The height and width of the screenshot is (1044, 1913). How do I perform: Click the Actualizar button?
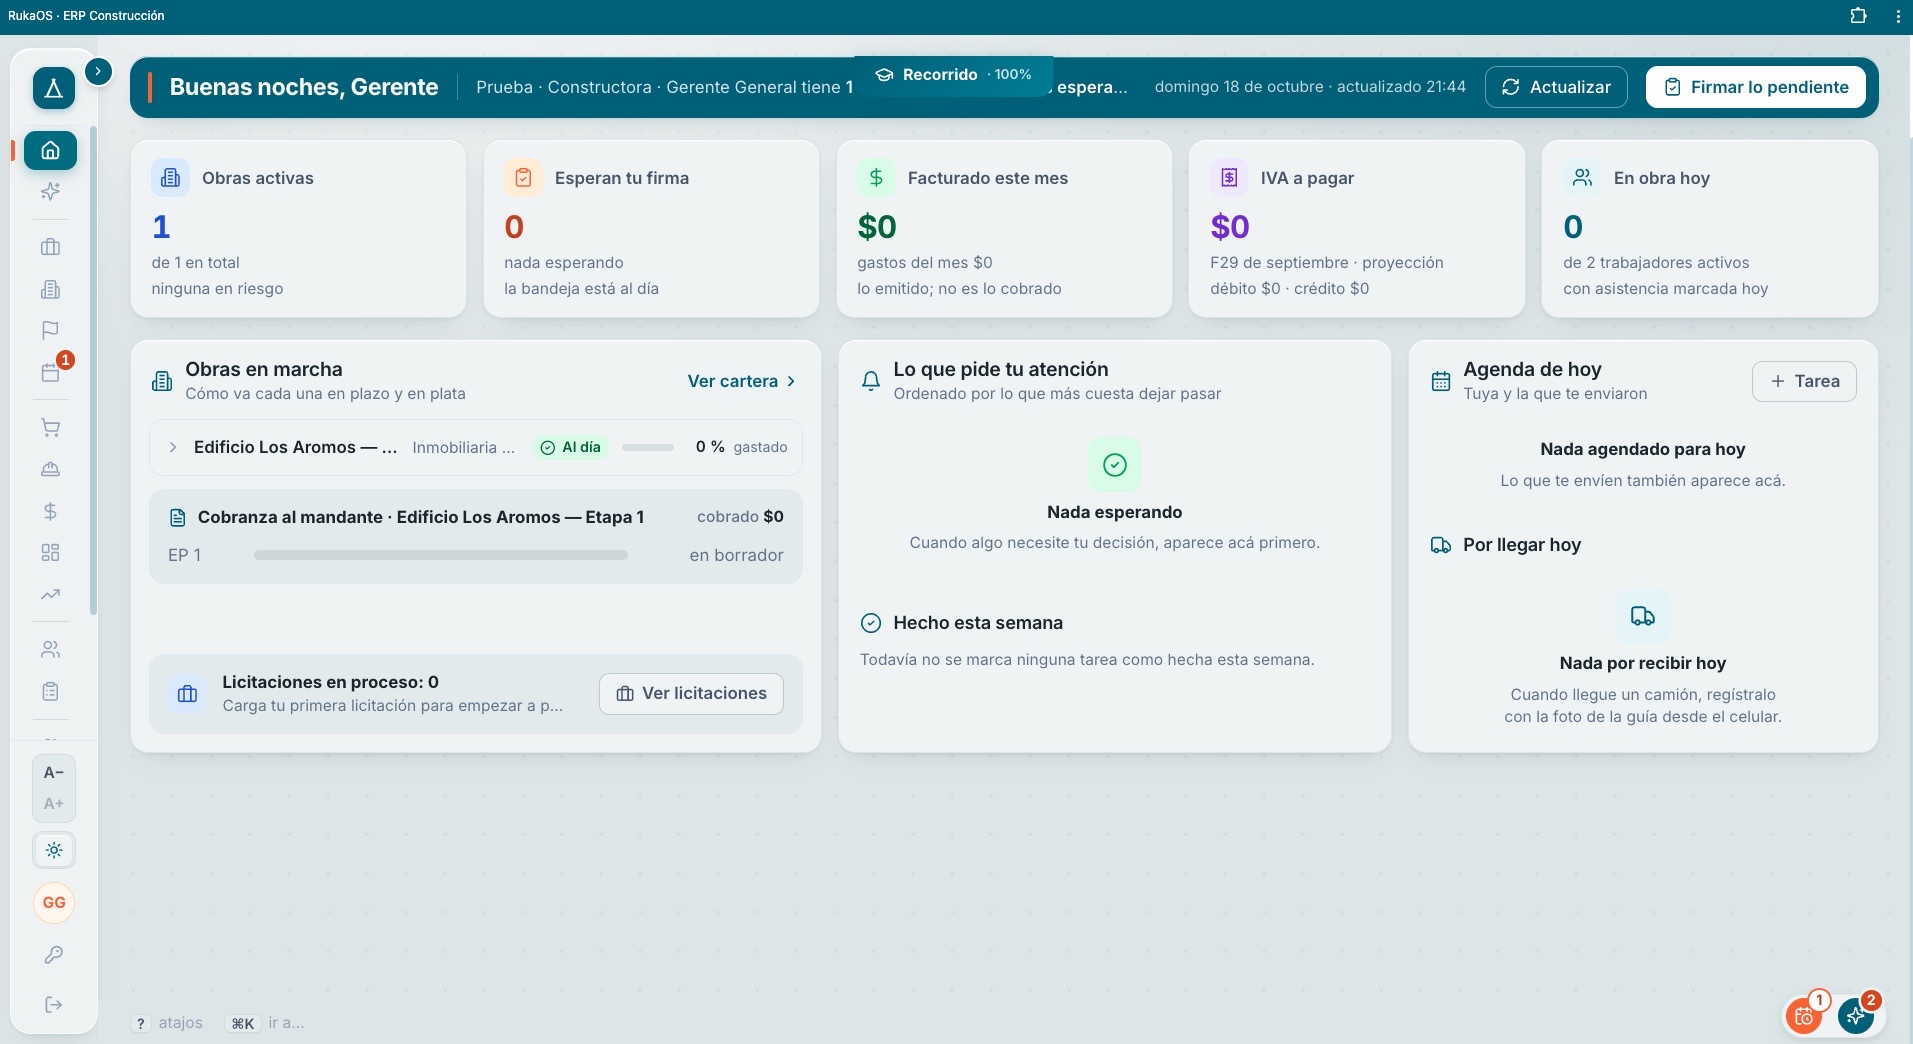click(1556, 87)
